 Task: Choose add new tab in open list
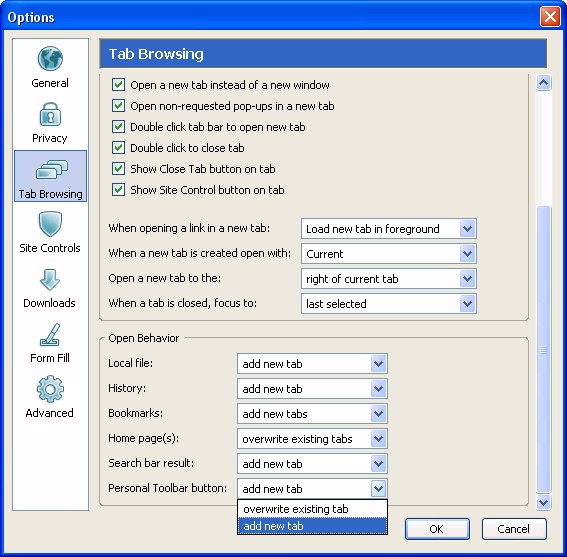(312, 526)
